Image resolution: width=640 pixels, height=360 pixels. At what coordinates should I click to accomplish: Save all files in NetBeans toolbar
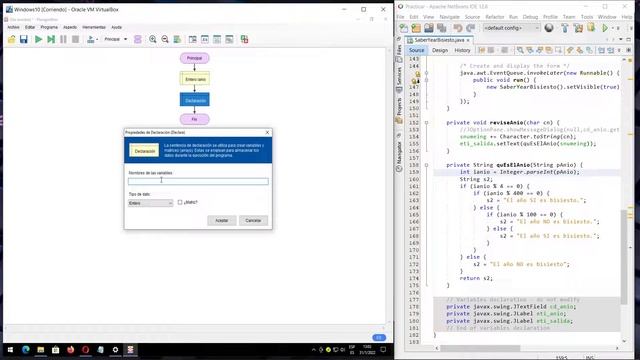tap(442, 28)
